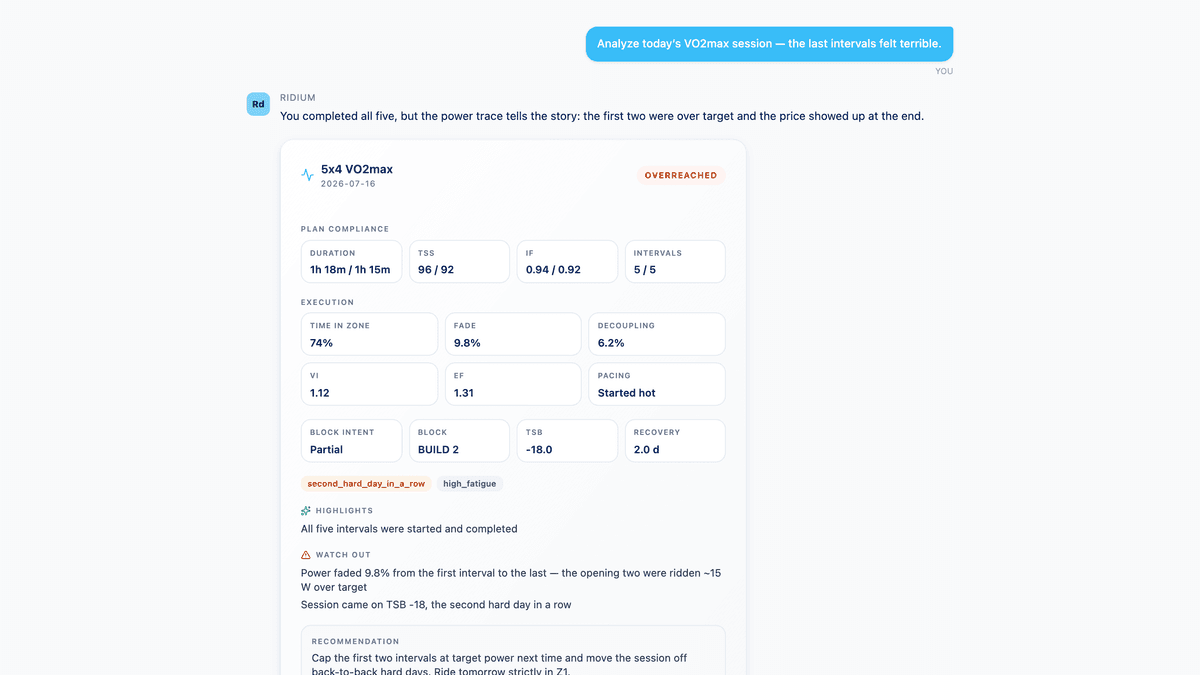Select the OVERREACHED status badge
This screenshot has width=1200, height=675.
point(681,175)
